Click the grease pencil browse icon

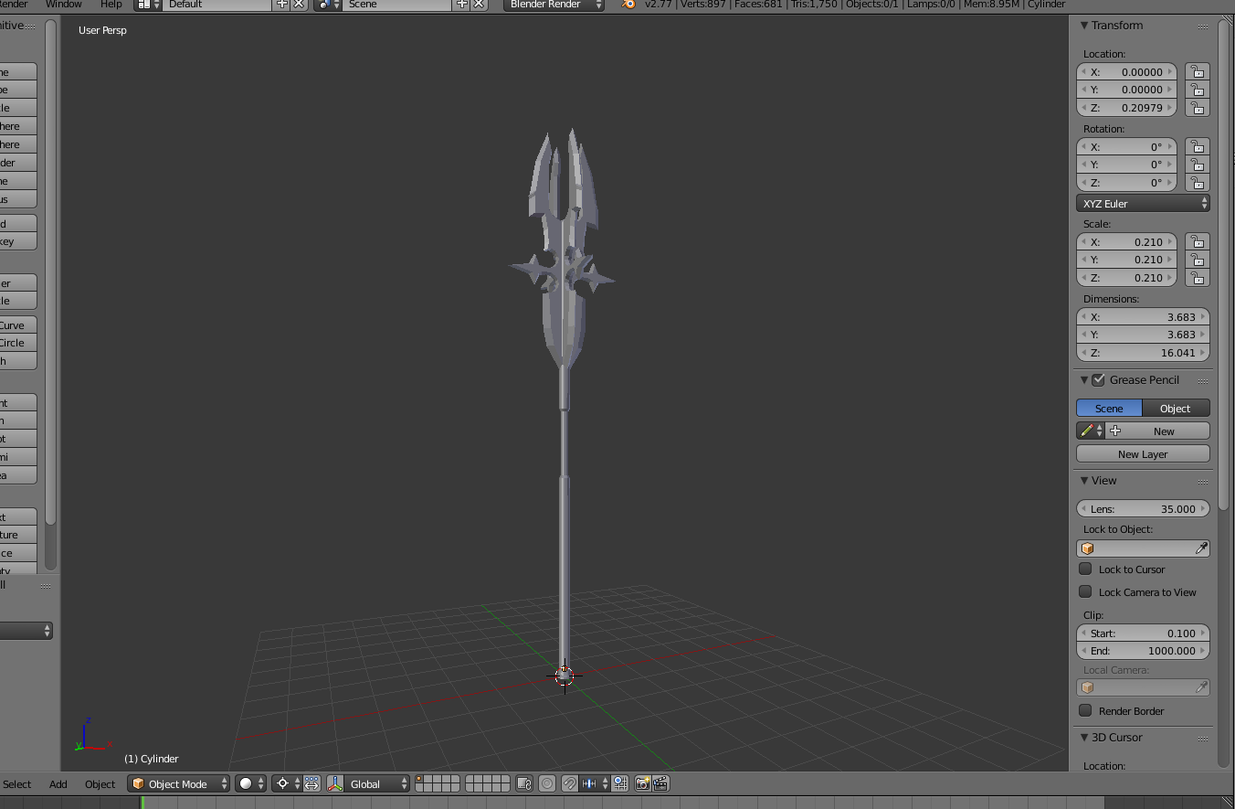[1091, 431]
